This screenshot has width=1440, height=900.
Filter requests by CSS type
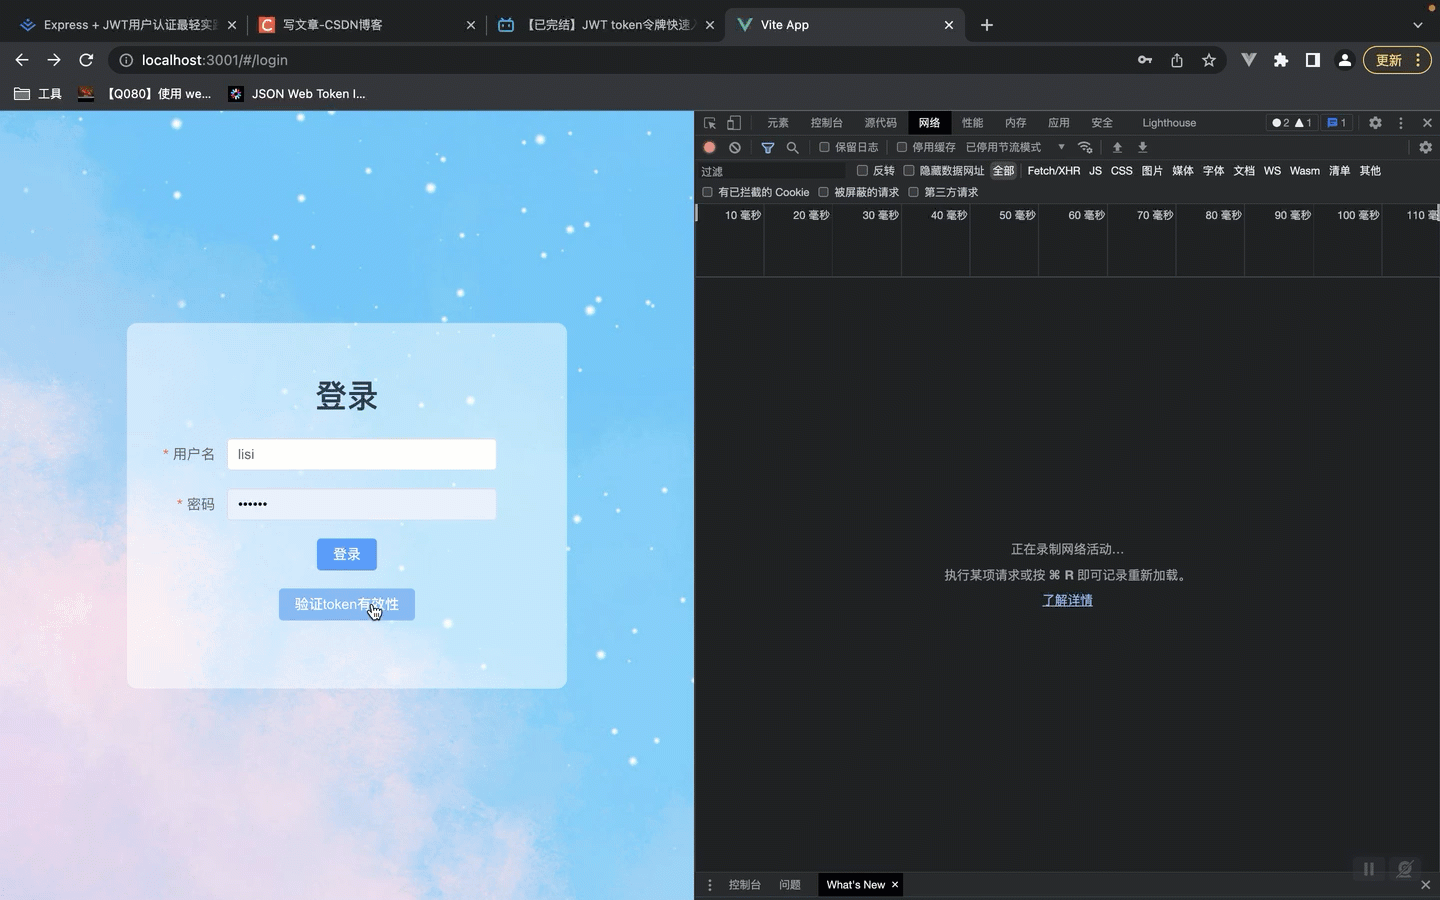[1122, 171]
